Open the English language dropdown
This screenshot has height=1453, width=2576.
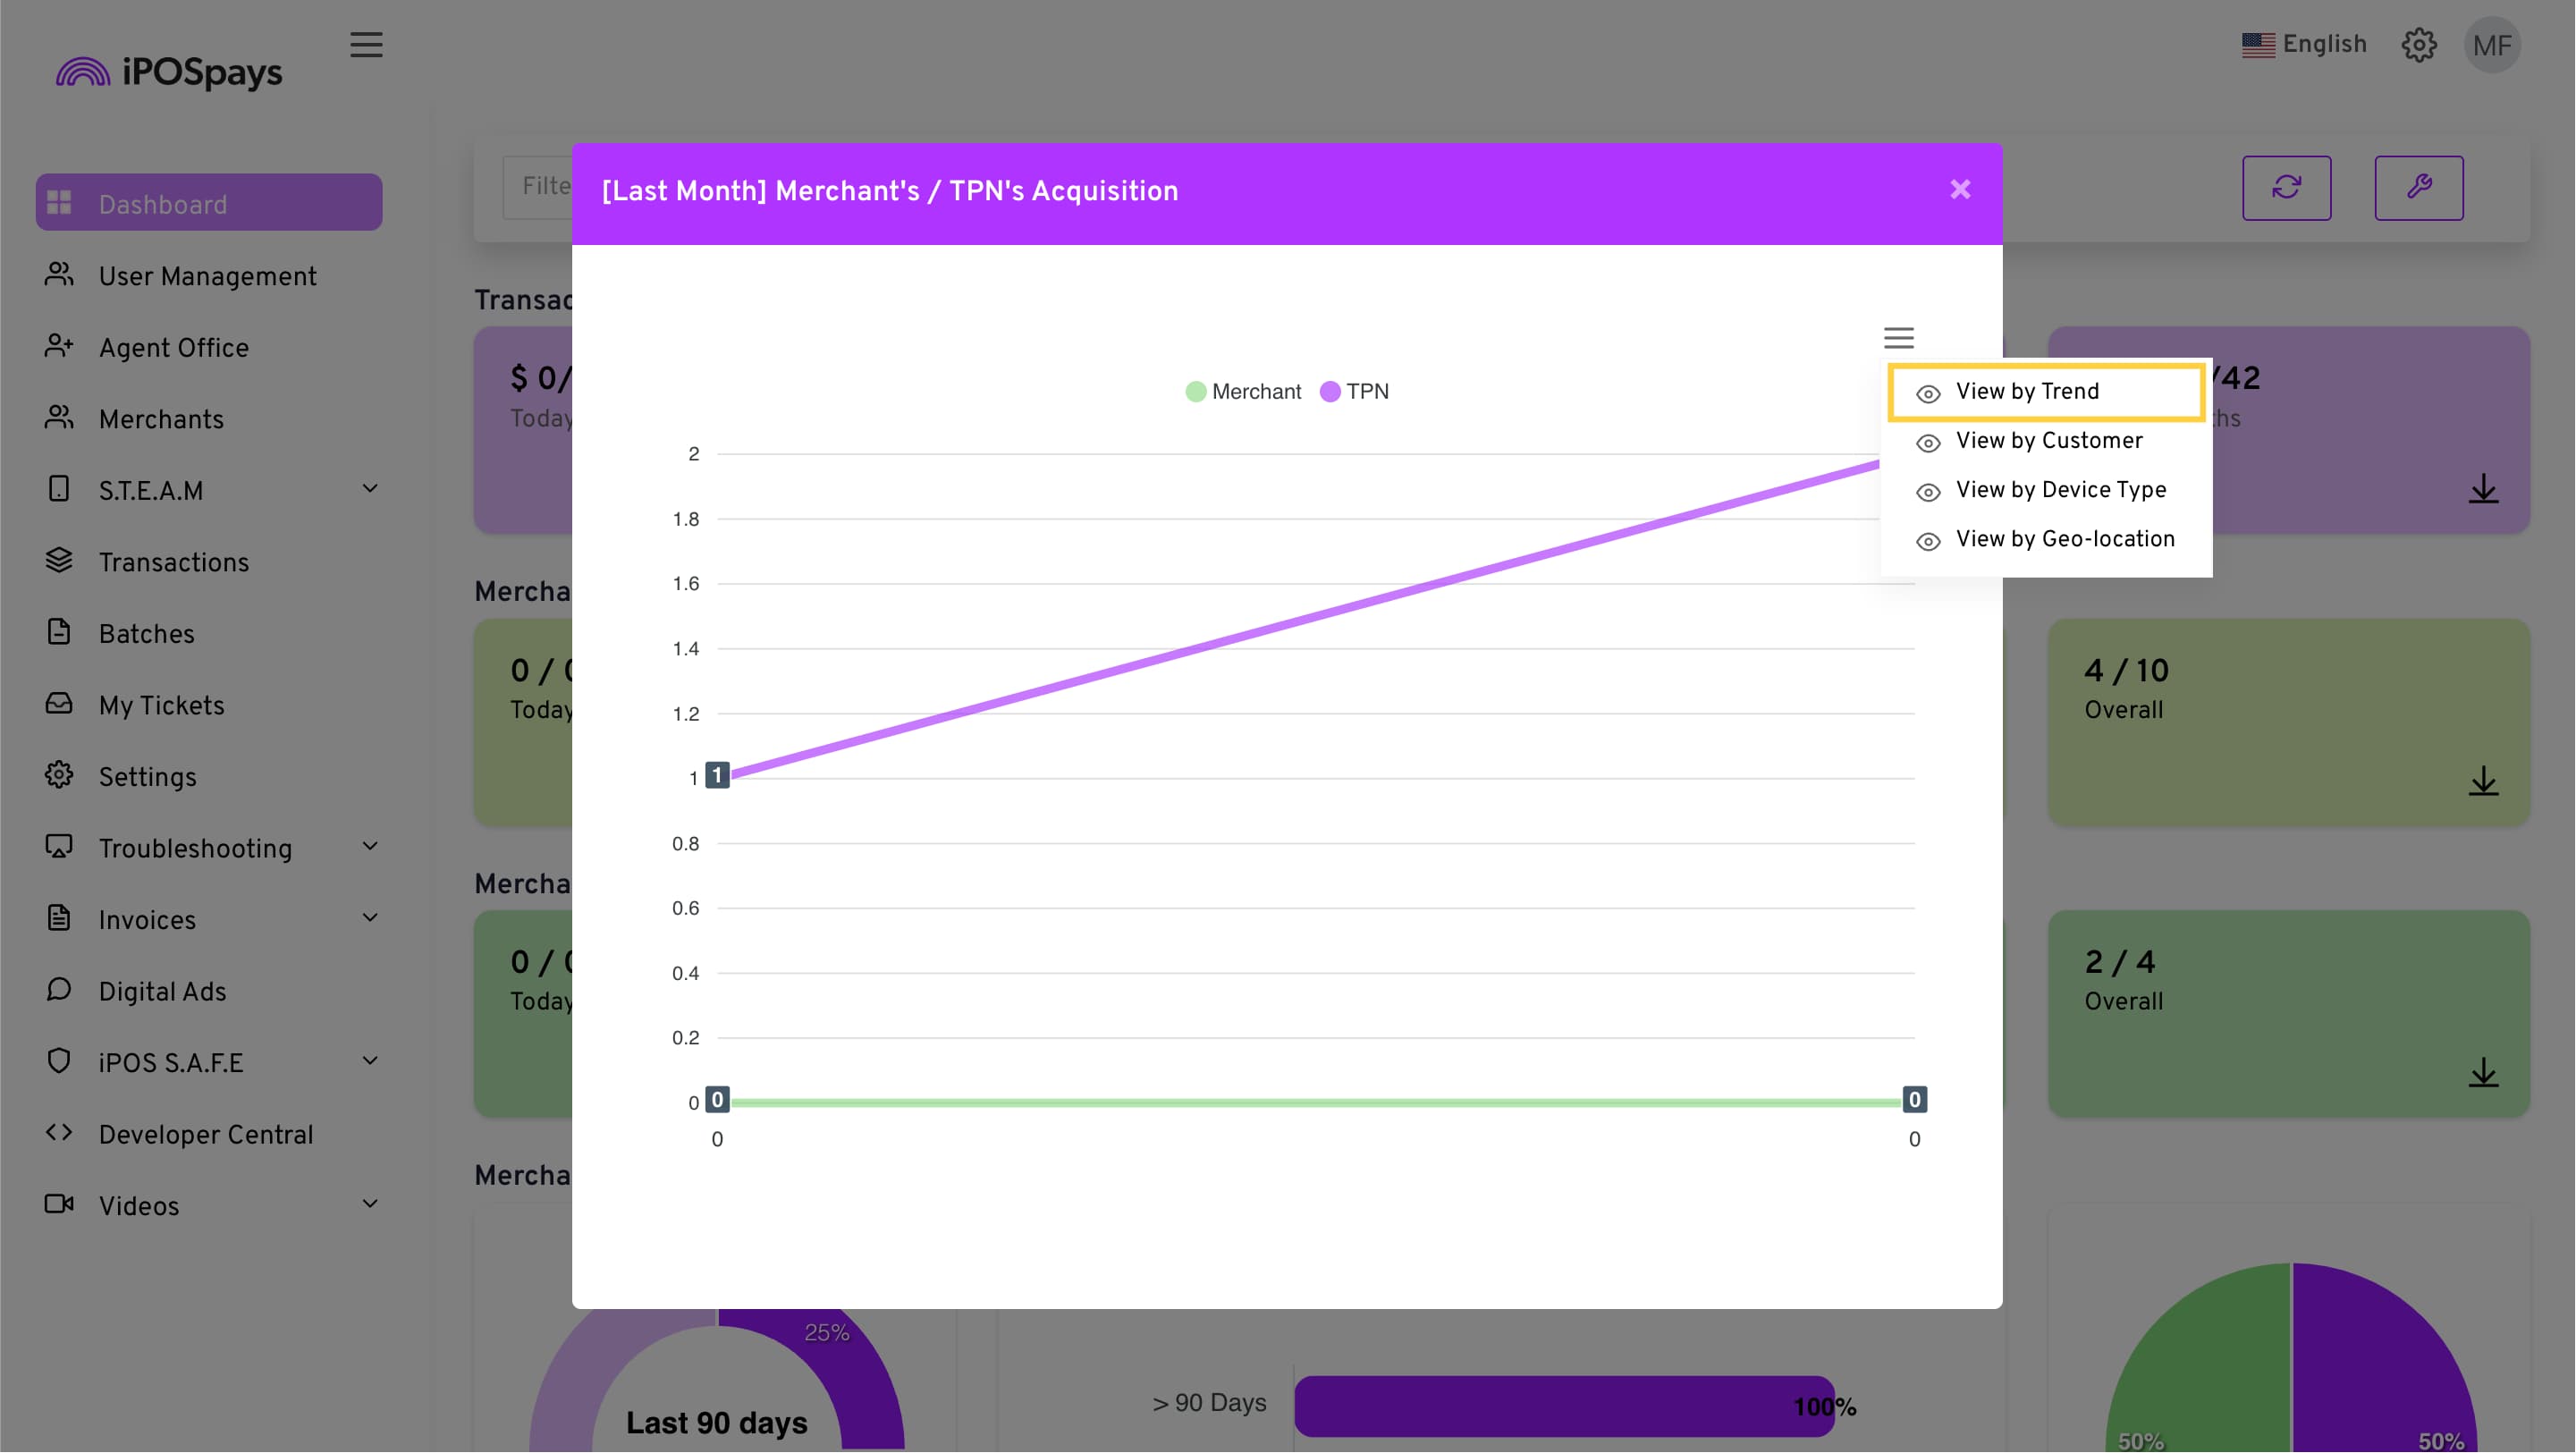[x=2304, y=45]
